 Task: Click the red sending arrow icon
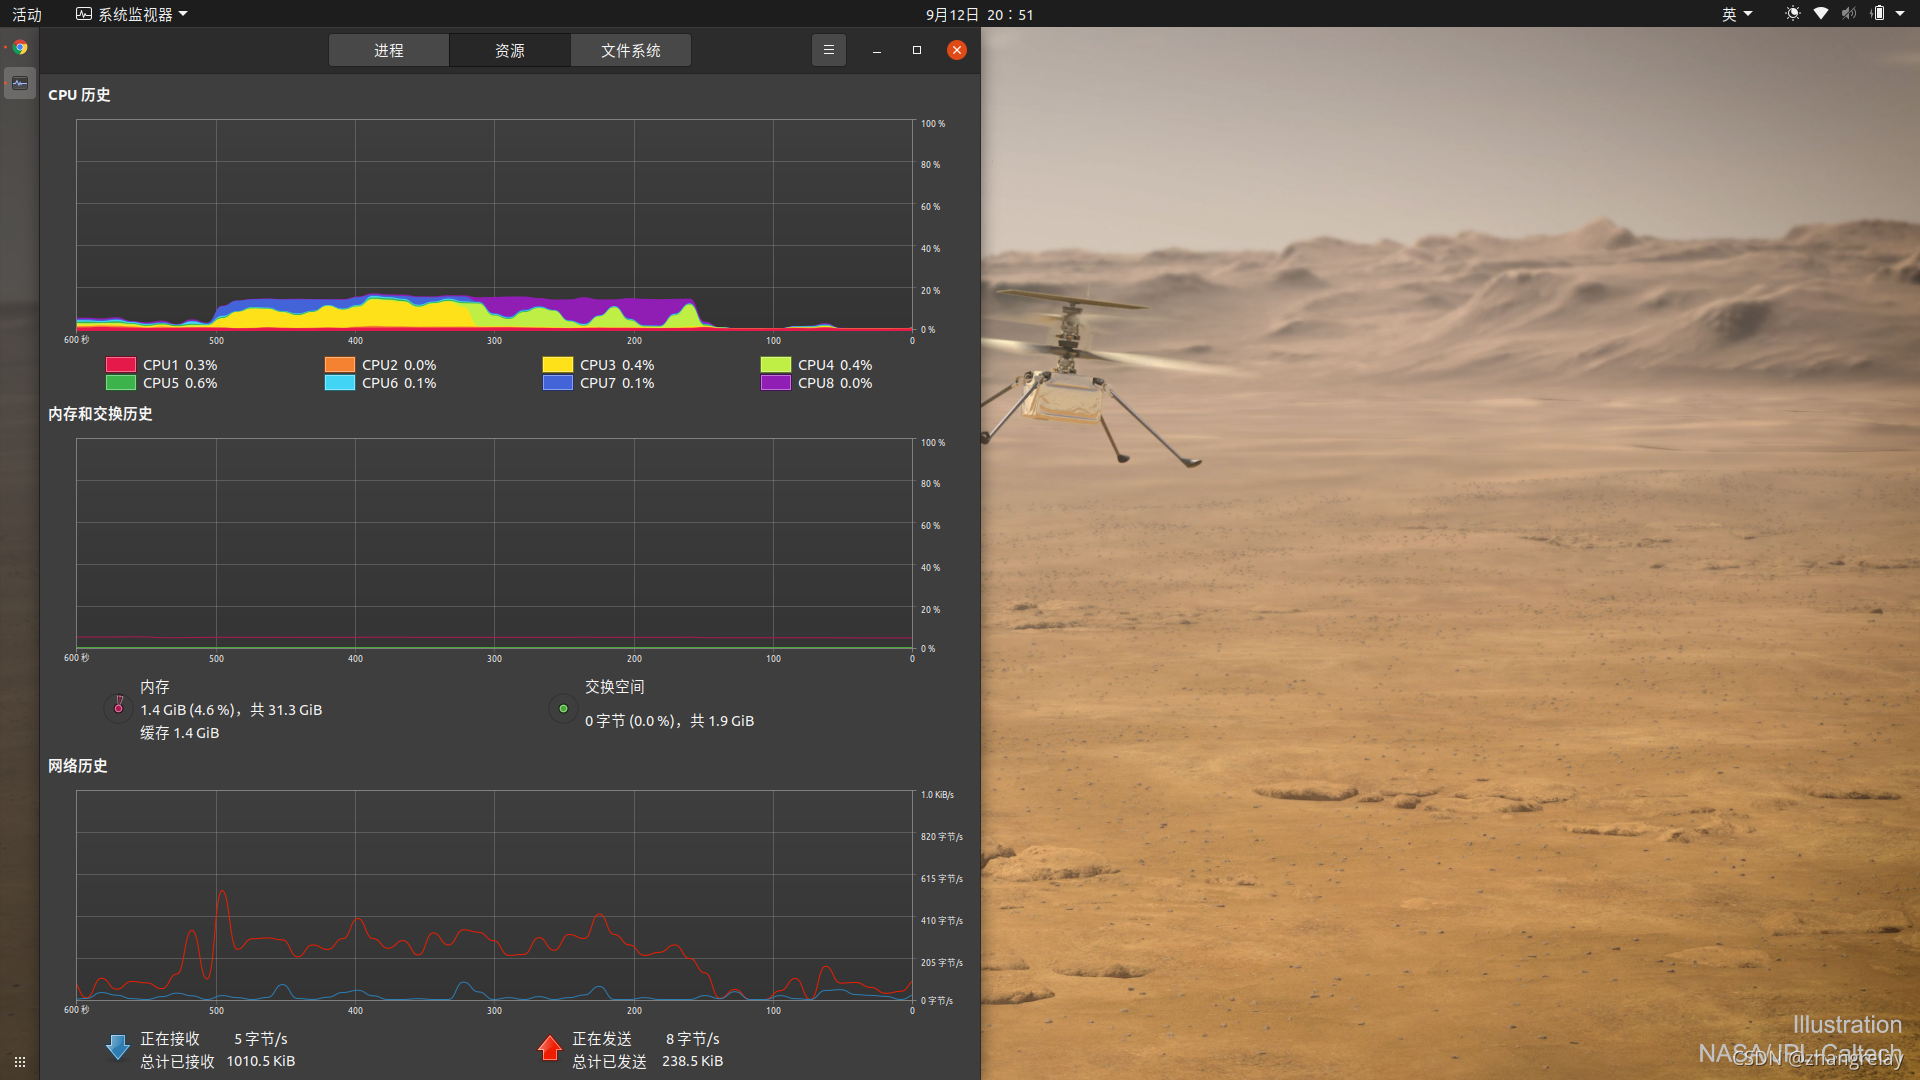[549, 1047]
